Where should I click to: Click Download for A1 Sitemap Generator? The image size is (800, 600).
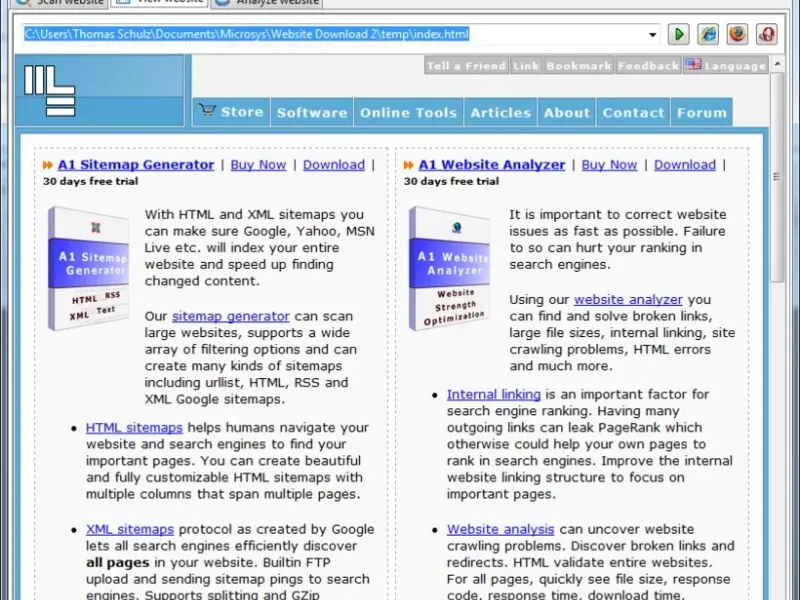click(x=334, y=165)
